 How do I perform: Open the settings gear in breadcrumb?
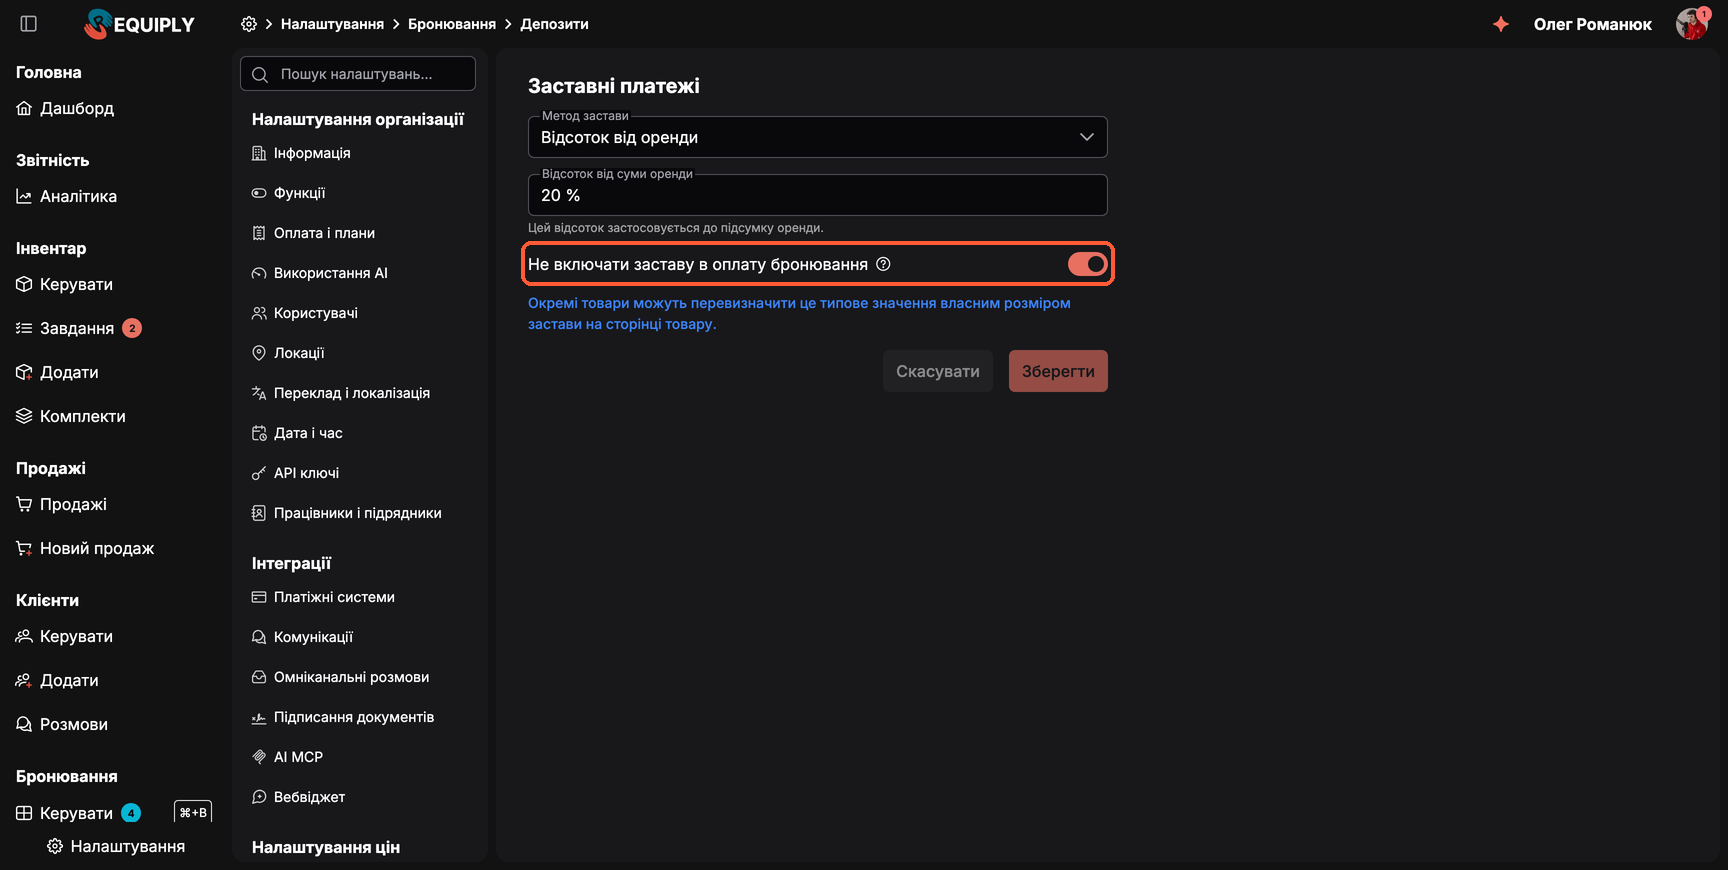point(249,24)
